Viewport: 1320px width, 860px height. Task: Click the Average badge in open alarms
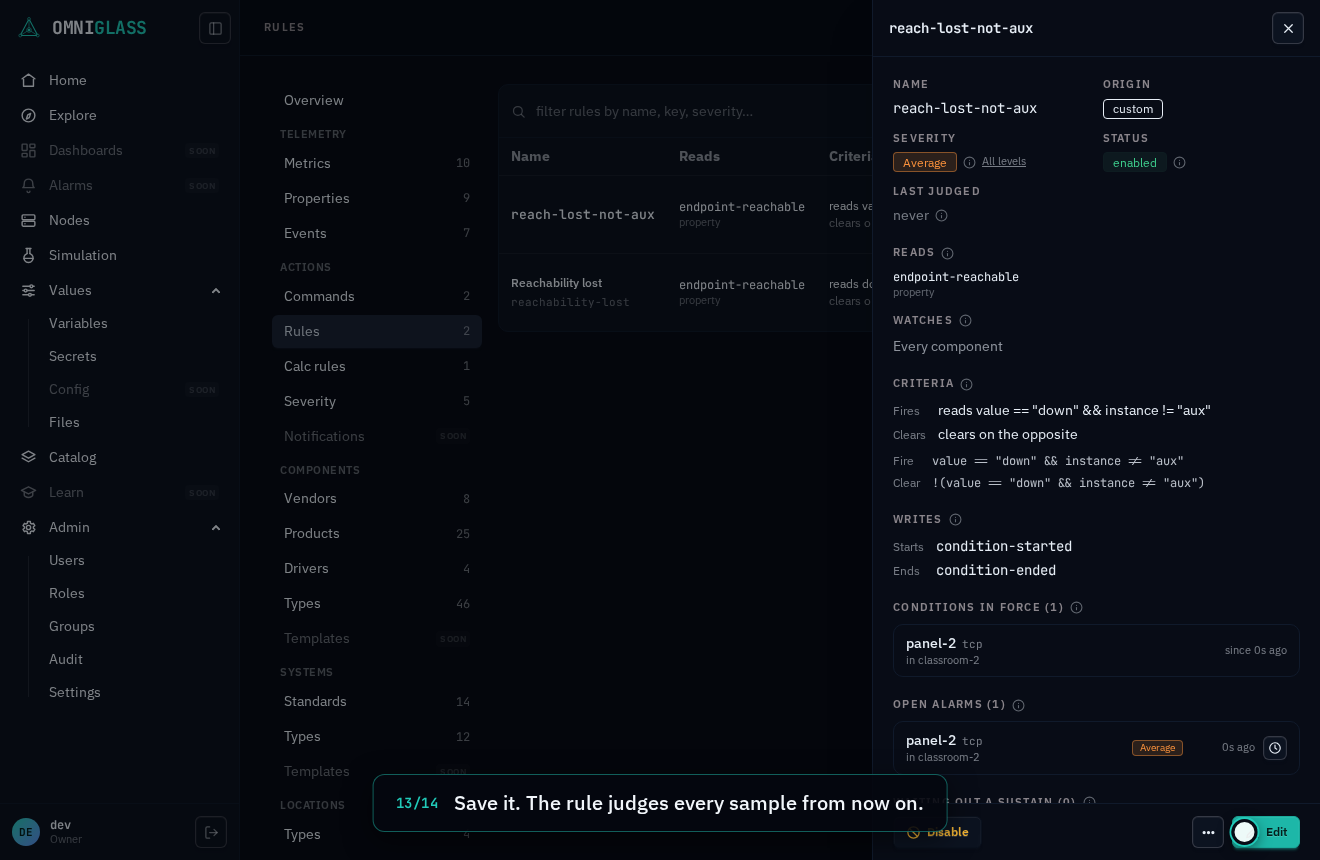coord(1157,748)
